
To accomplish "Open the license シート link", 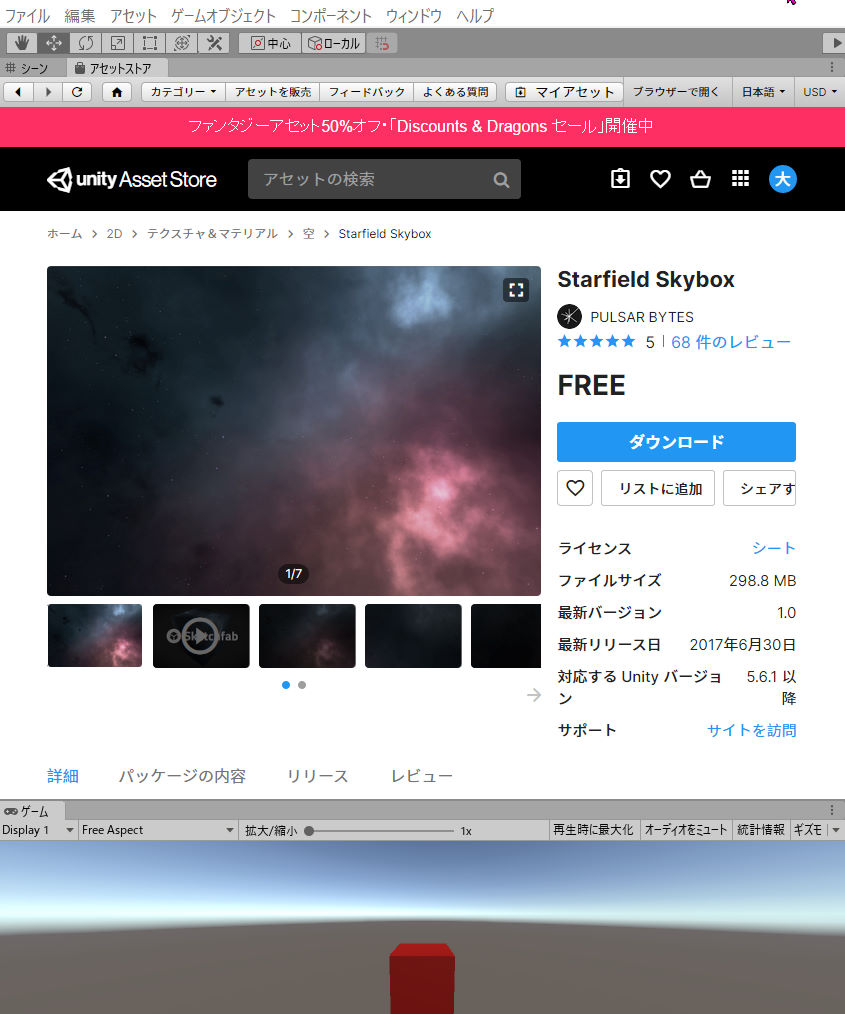I will click(x=773, y=548).
